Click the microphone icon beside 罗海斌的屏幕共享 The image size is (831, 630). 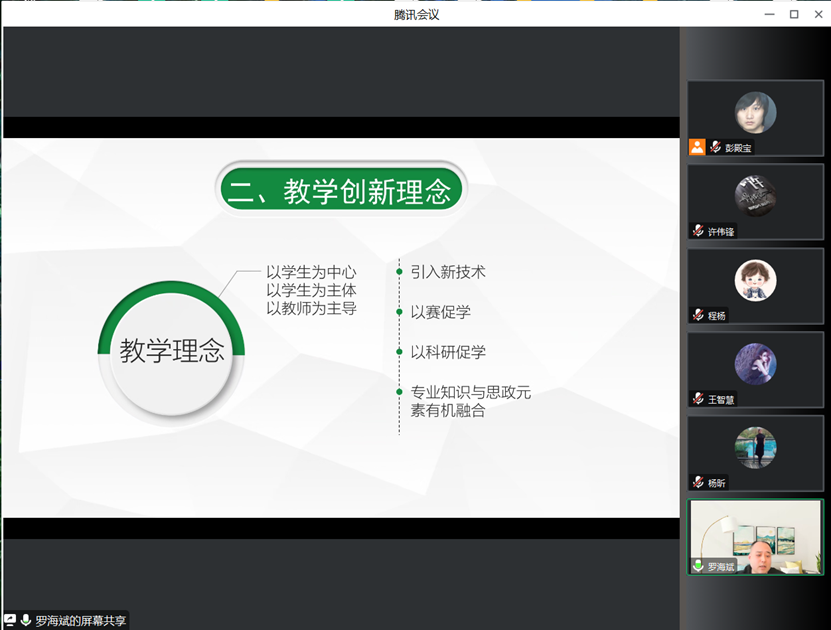(x=25, y=620)
